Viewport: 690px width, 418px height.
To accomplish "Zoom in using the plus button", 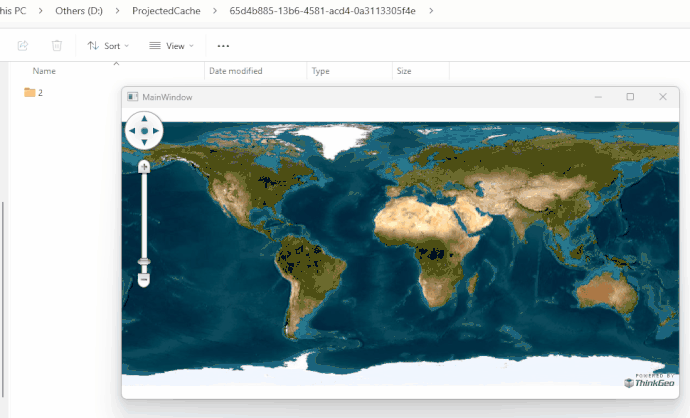I will click(x=144, y=166).
